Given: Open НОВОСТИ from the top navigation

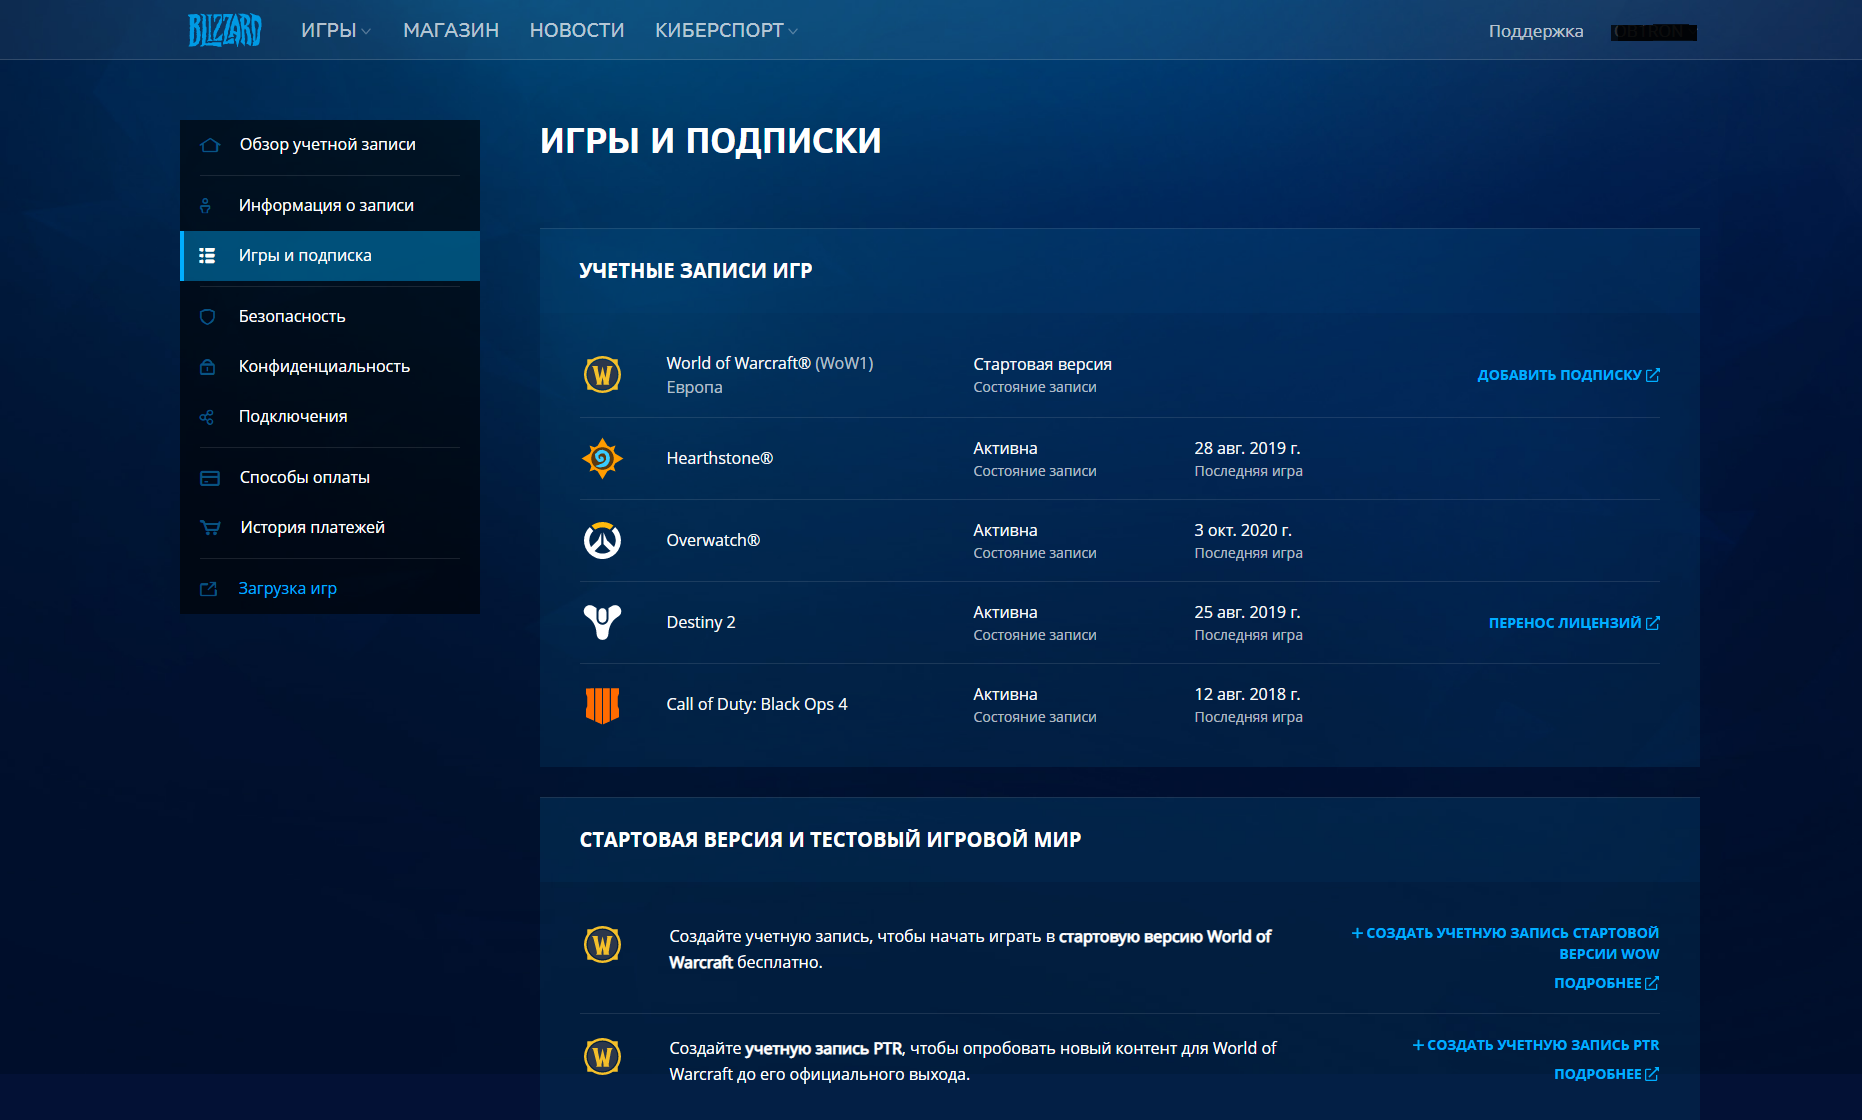Looking at the screenshot, I should [x=577, y=30].
